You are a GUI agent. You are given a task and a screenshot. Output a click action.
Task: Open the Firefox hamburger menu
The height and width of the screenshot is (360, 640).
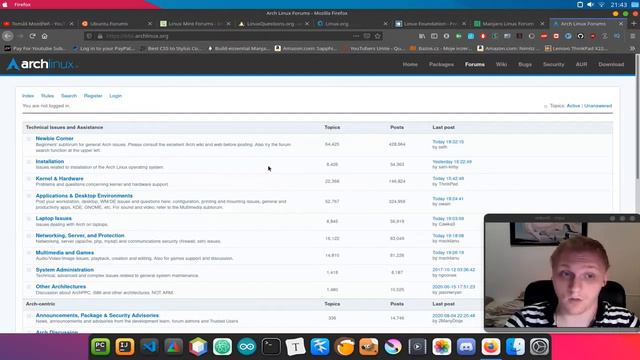click(633, 36)
